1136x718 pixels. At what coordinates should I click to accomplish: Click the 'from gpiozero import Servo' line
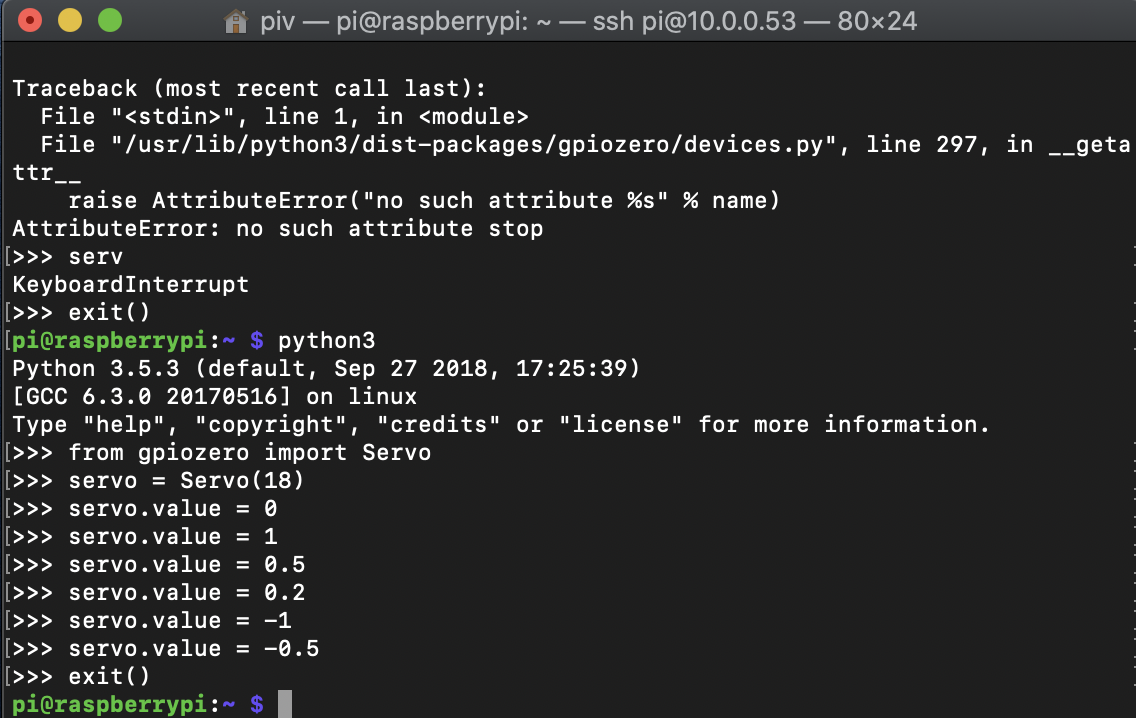250,453
